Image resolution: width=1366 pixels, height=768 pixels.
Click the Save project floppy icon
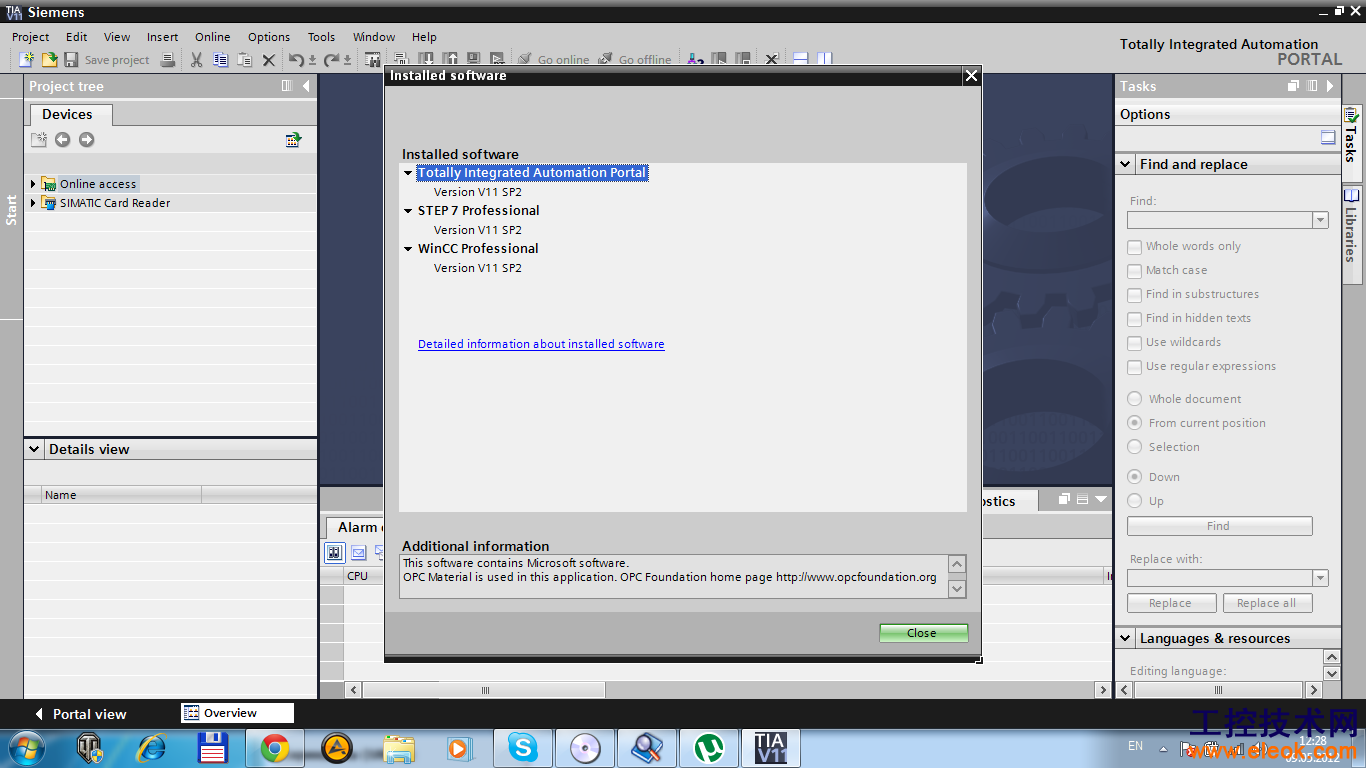point(71,60)
